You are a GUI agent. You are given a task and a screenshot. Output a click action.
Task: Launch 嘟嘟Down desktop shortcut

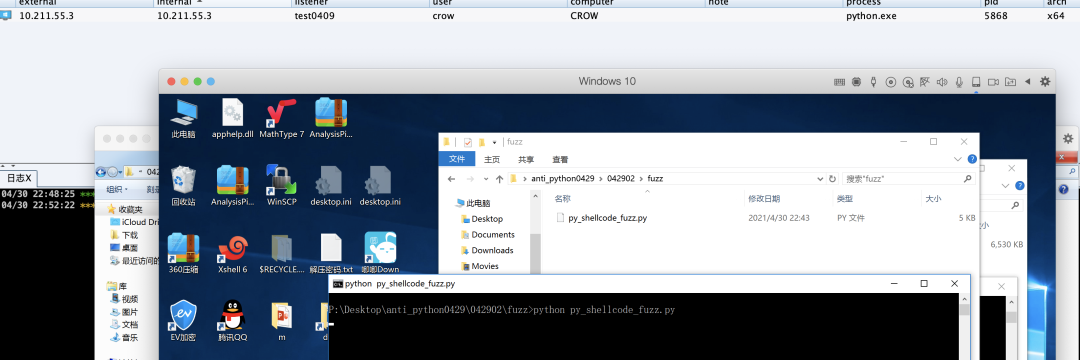pyautogui.click(x=380, y=253)
